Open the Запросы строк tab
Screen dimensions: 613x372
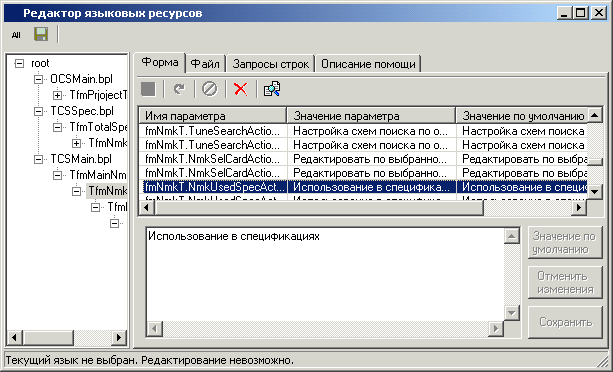[271, 64]
